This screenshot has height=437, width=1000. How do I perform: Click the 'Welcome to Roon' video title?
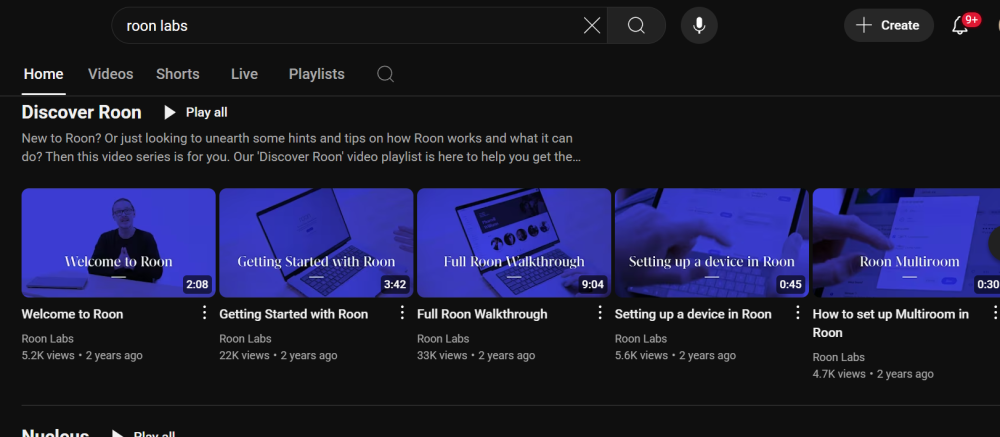coord(73,314)
